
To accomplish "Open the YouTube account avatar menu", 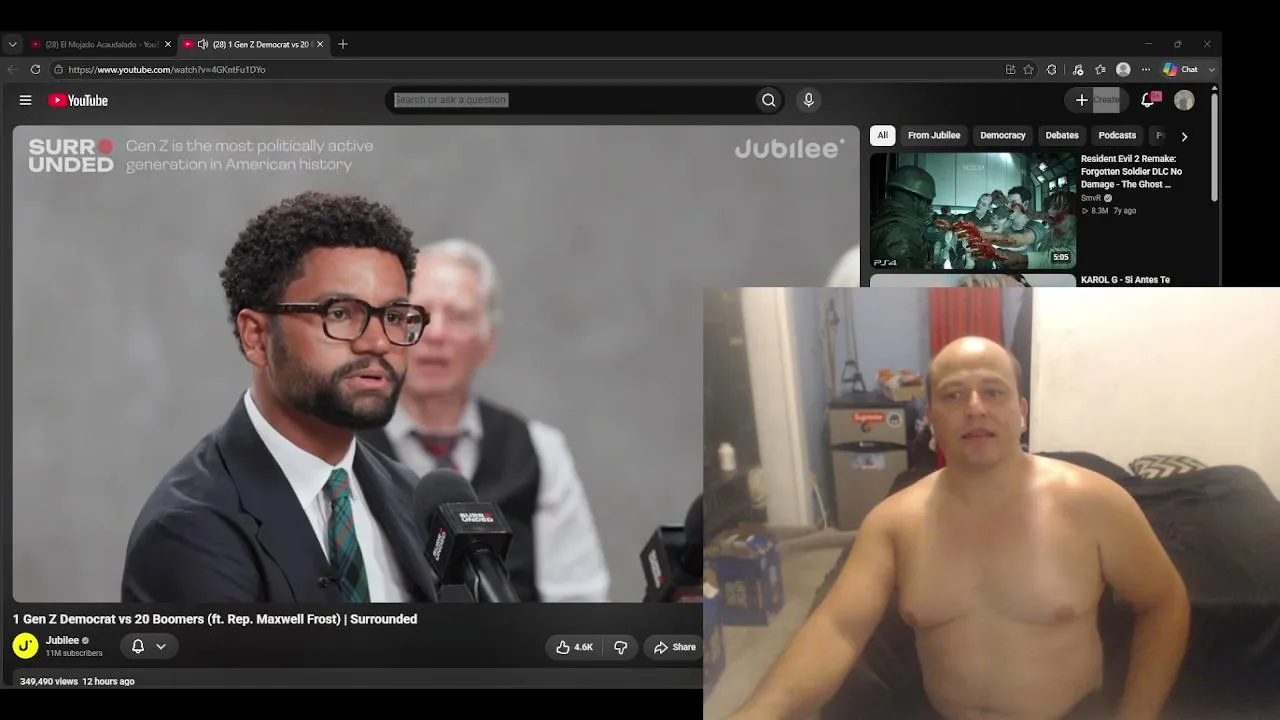I will [x=1184, y=100].
